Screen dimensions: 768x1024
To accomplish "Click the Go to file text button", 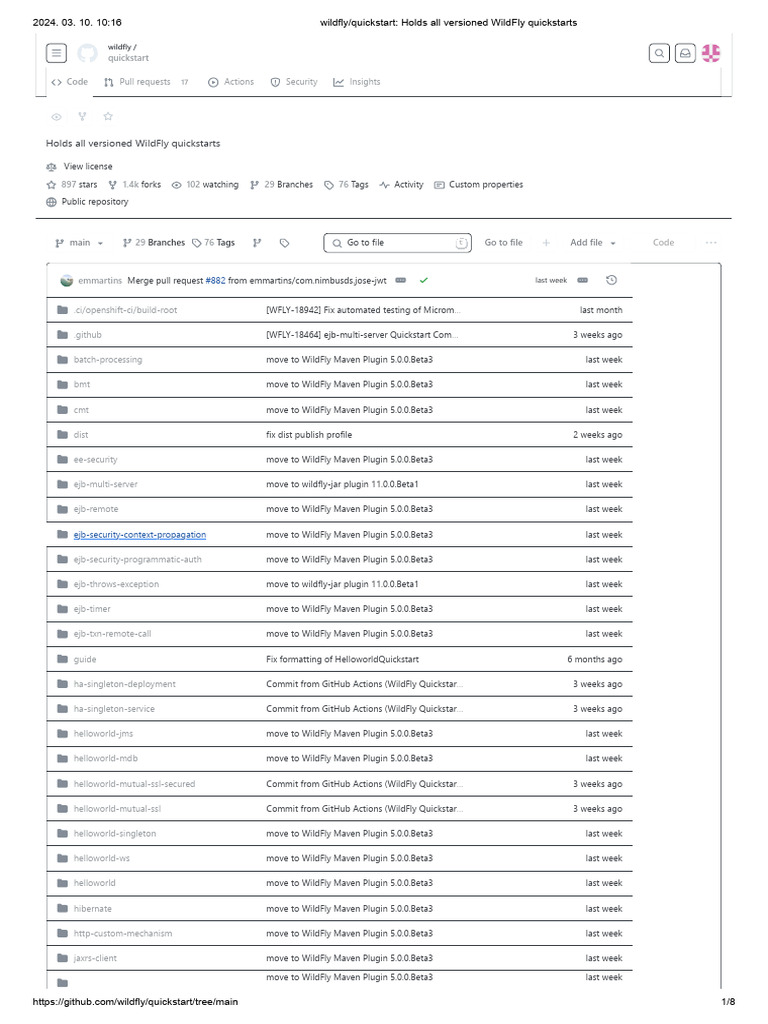I will tap(504, 243).
